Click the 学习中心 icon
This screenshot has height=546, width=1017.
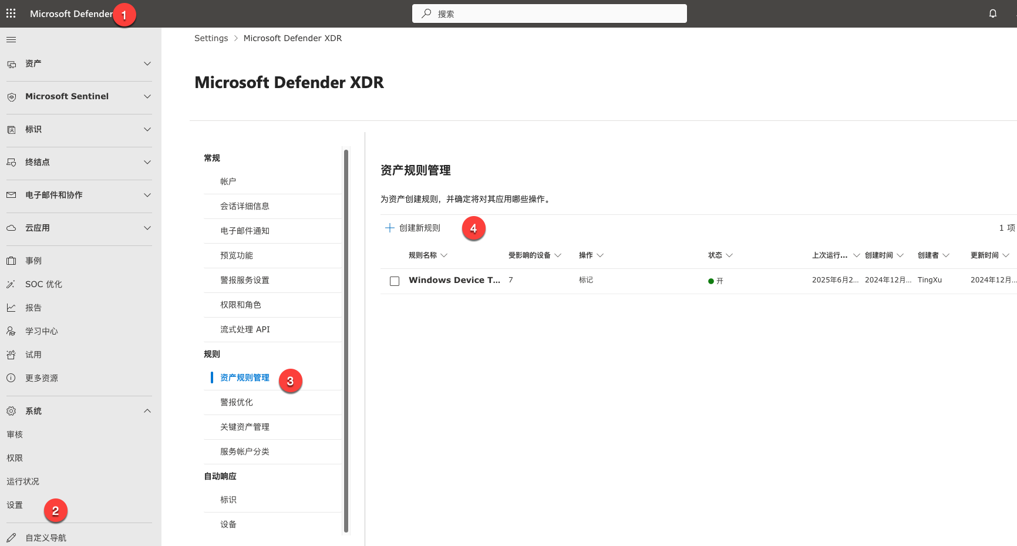point(11,331)
